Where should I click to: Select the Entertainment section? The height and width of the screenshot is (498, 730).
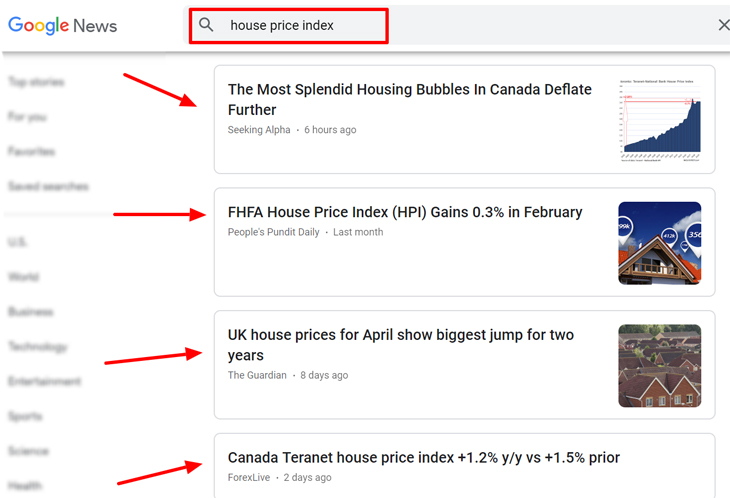point(45,381)
